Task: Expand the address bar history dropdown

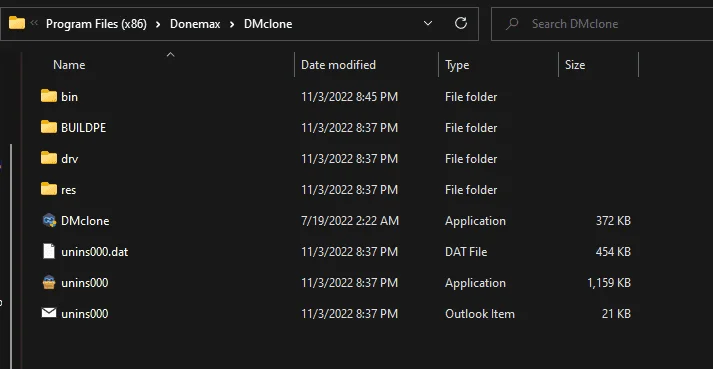Action: pos(428,23)
